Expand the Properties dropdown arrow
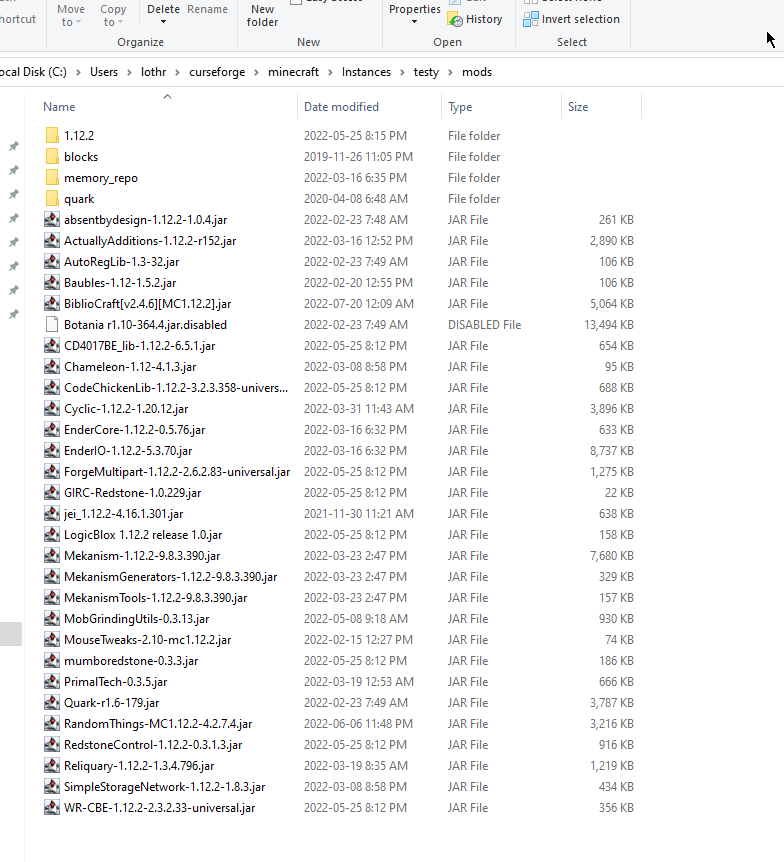The width and height of the screenshot is (784, 862). click(x=415, y=22)
